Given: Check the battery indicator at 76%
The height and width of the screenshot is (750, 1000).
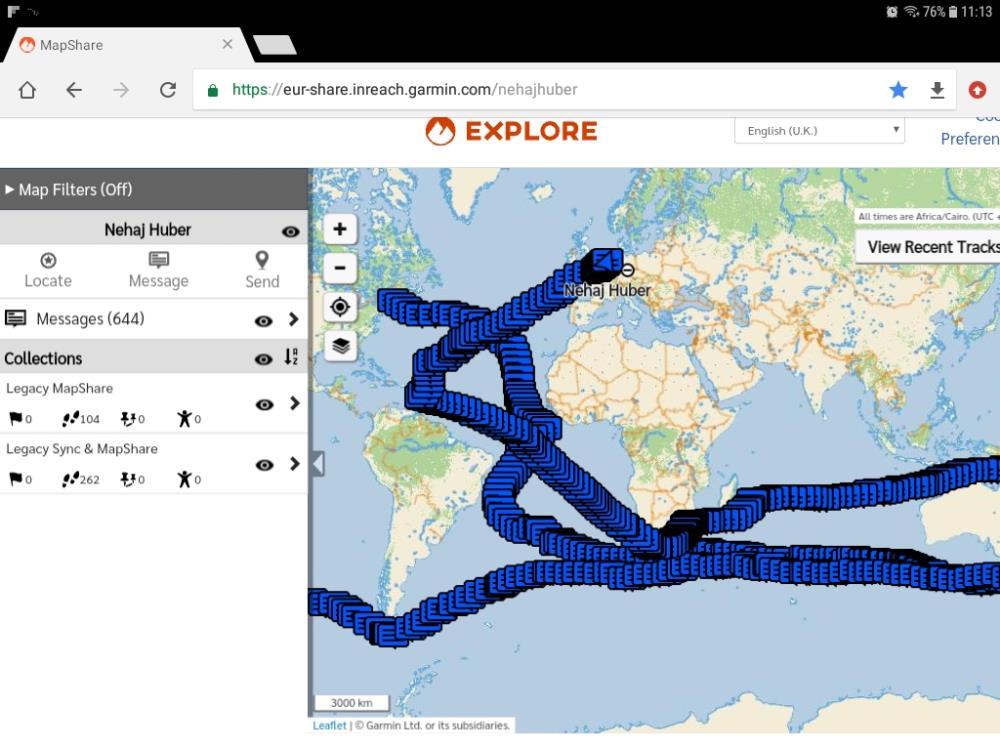Looking at the screenshot, I should [940, 11].
